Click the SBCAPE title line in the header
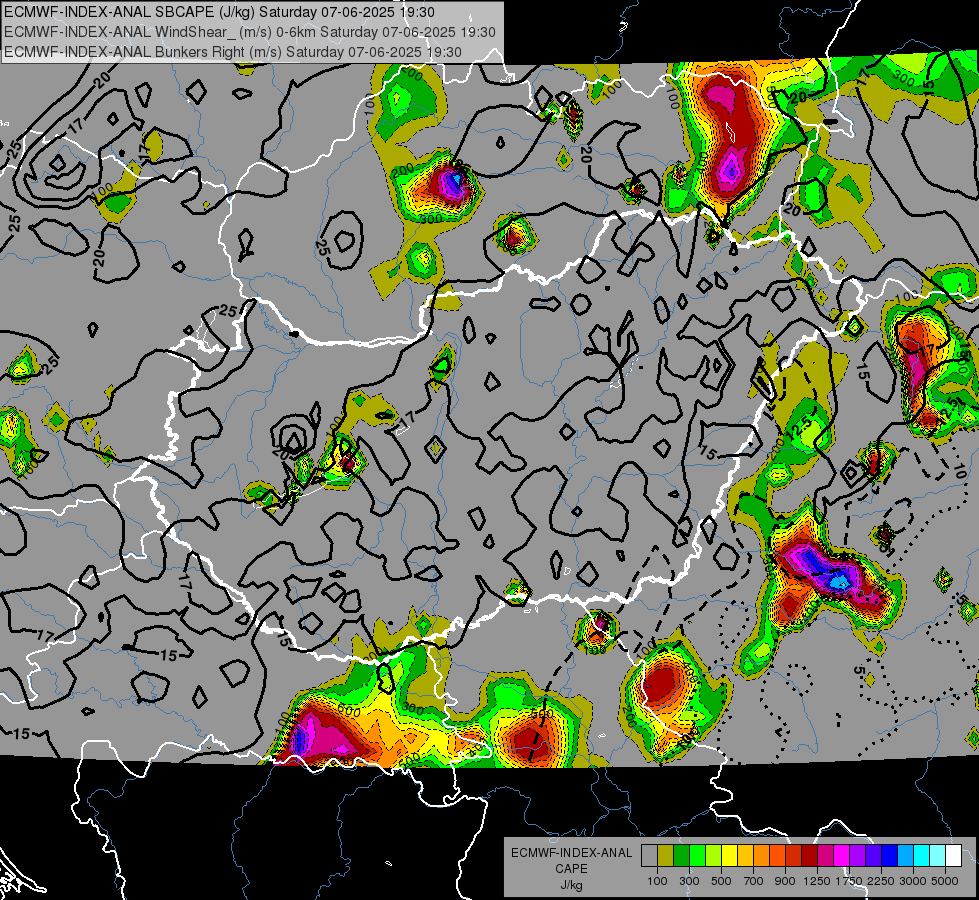 [219, 12]
